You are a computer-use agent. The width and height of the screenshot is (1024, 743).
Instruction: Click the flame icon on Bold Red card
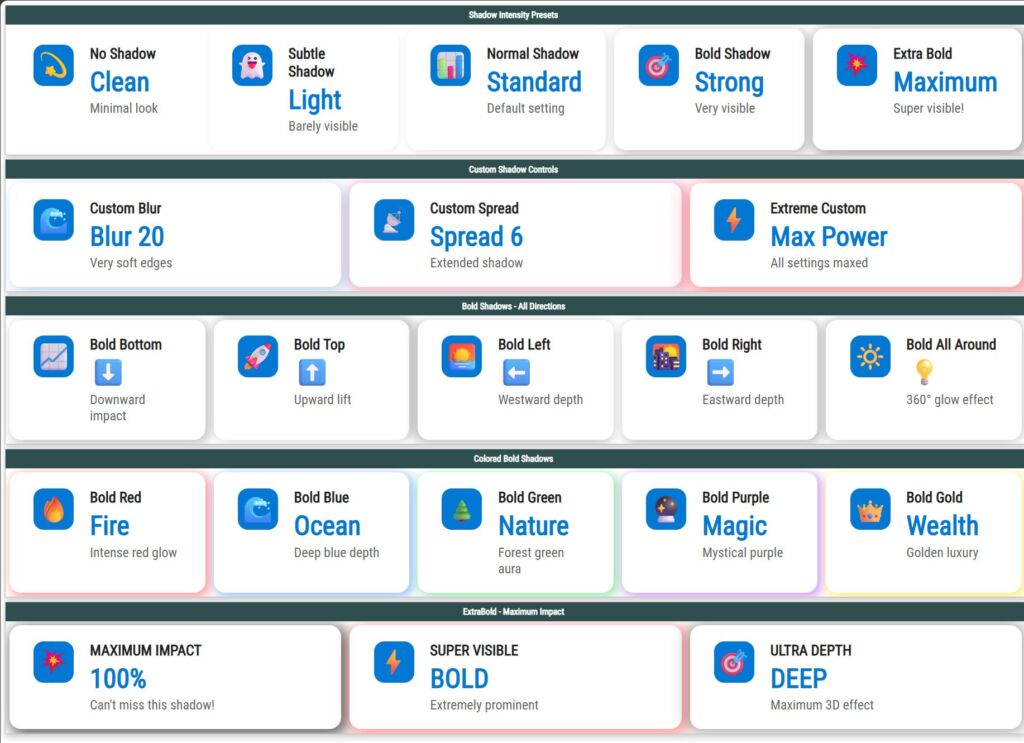pyautogui.click(x=54, y=509)
